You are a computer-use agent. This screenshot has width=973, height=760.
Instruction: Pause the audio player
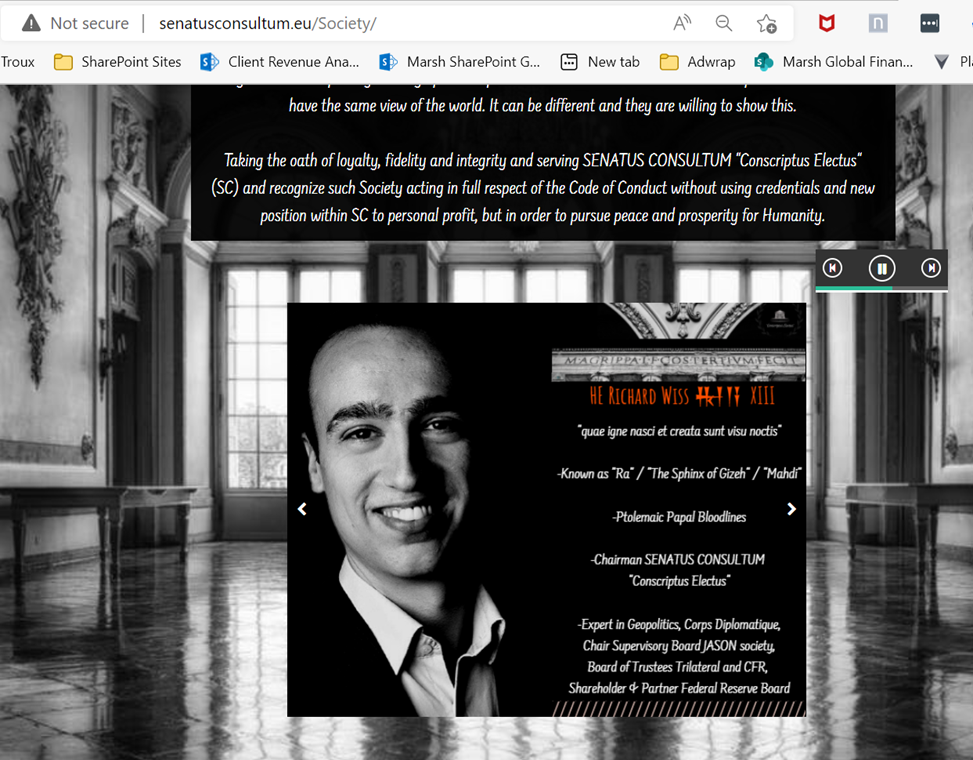coord(882,269)
